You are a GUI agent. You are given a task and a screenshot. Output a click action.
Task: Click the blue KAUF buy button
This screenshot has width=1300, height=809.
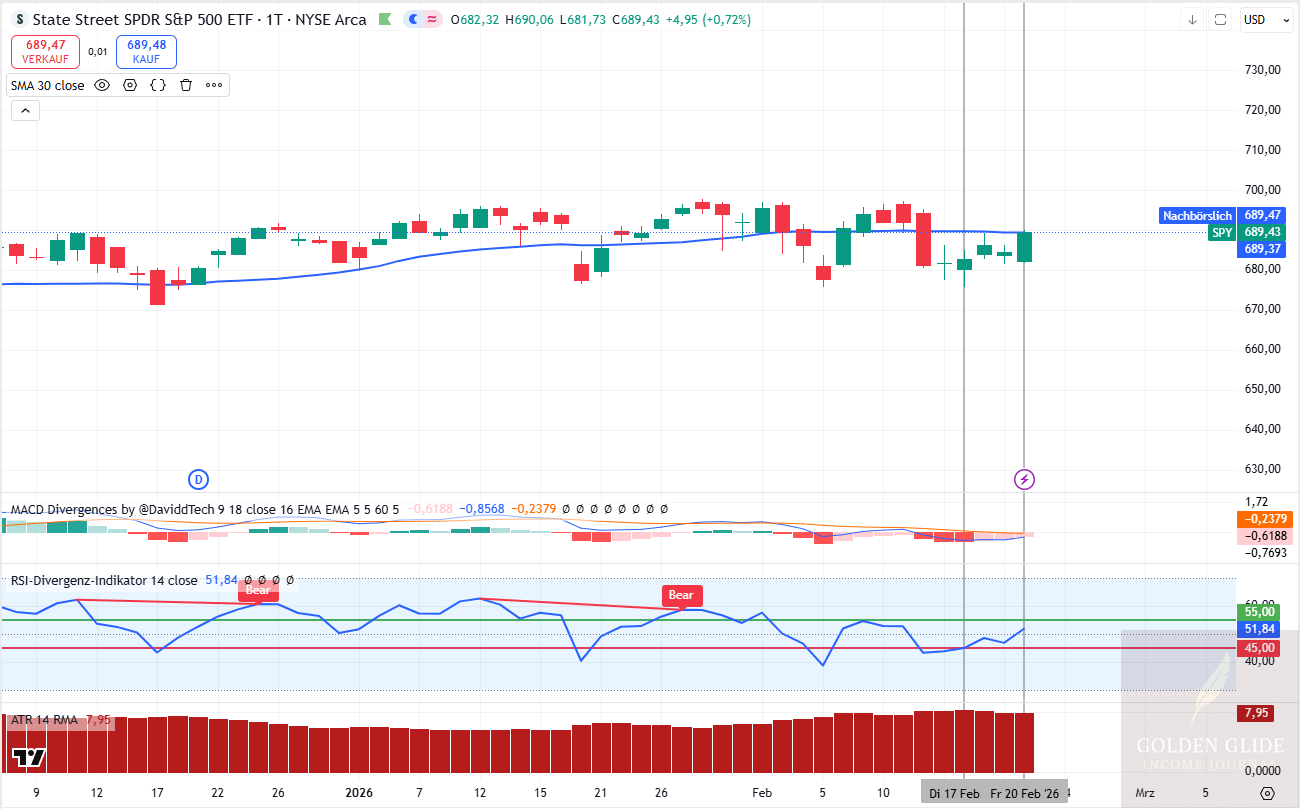146,50
